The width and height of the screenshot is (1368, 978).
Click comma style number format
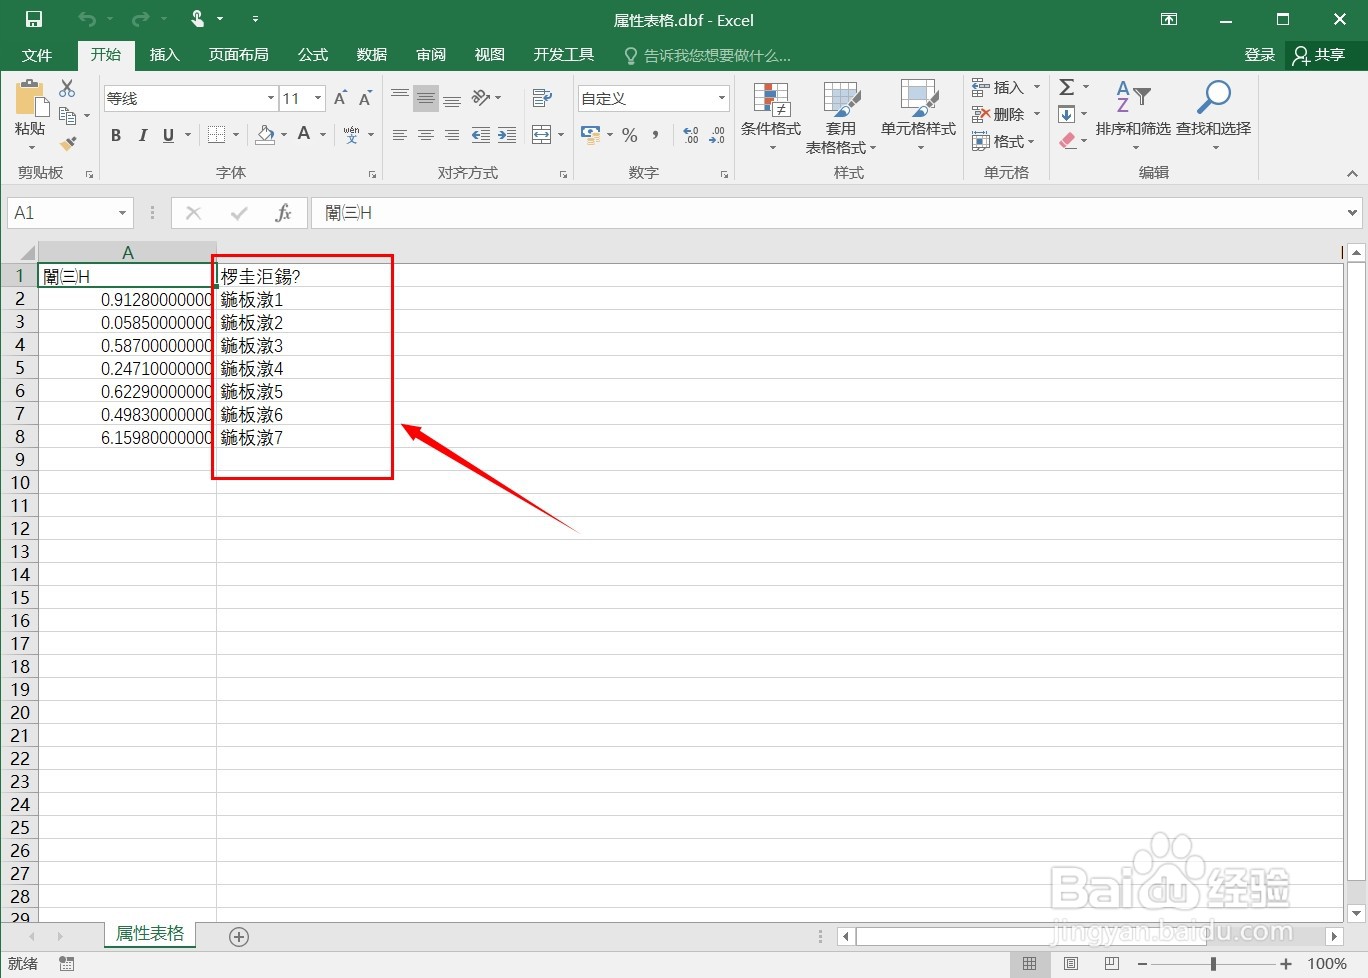[x=656, y=135]
